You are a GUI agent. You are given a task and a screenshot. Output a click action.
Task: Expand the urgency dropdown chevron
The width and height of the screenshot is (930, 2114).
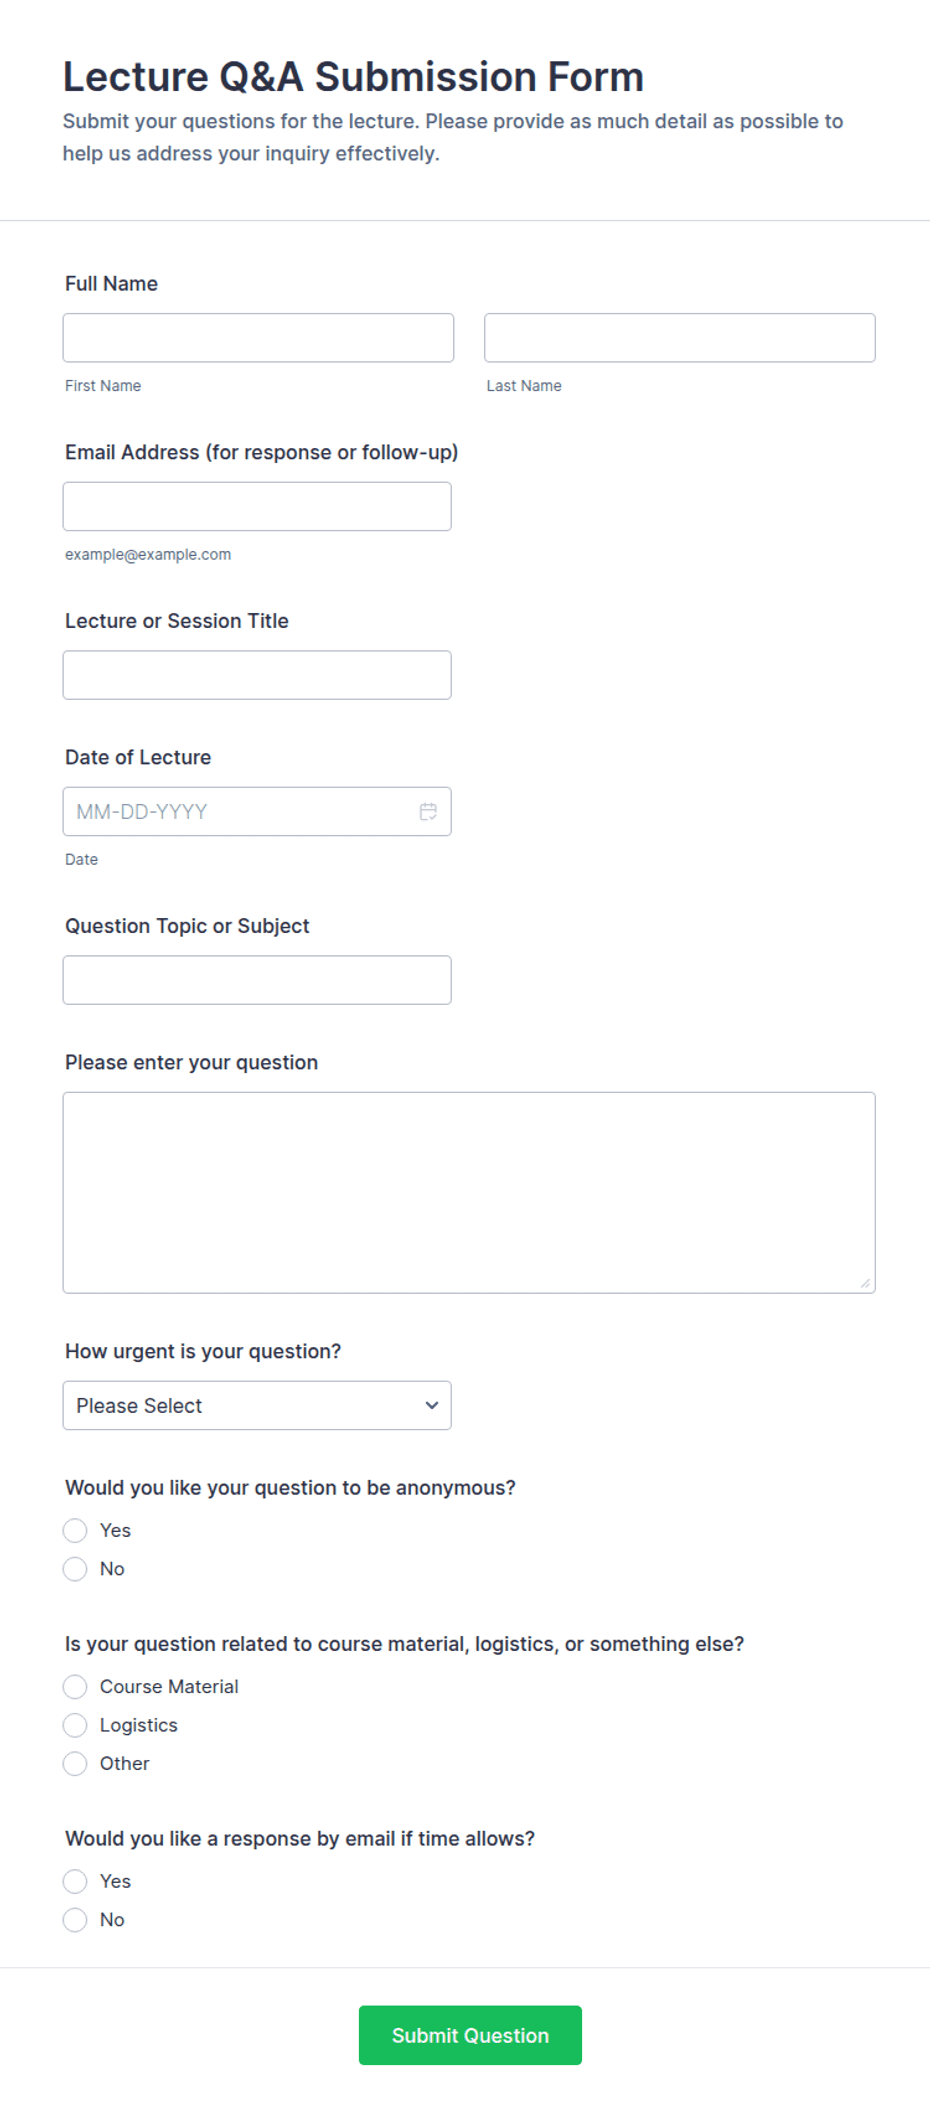pyautogui.click(x=432, y=1405)
